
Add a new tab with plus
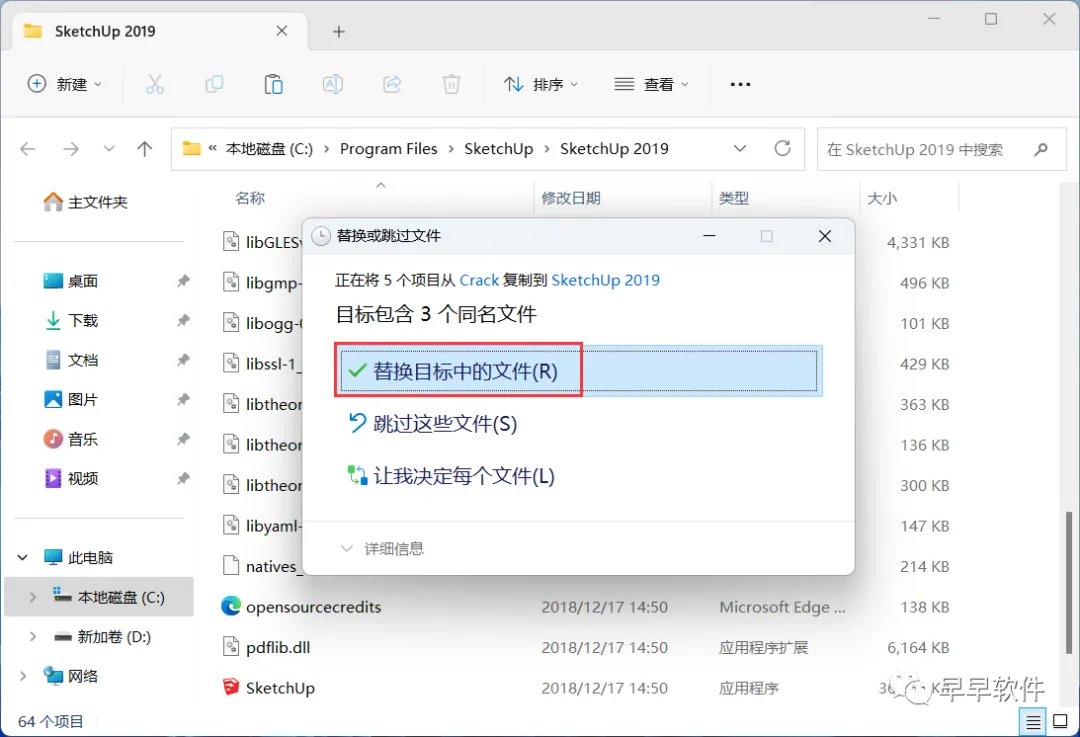(x=338, y=31)
